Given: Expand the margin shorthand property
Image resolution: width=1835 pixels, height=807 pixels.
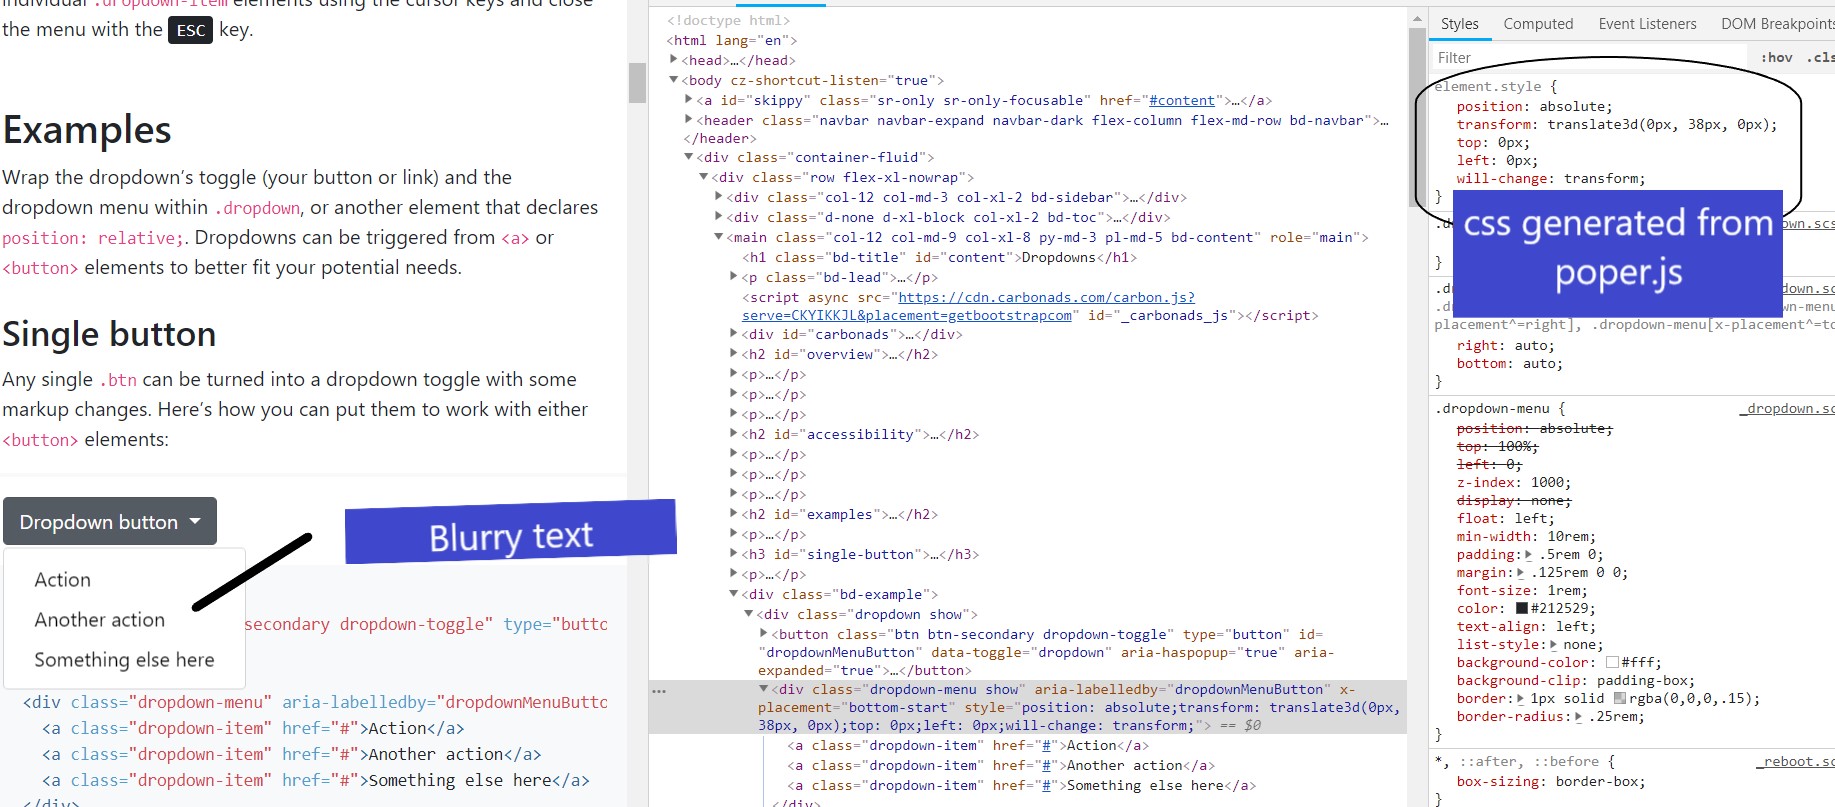Looking at the screenshot, I should (x=1521, y=572).
